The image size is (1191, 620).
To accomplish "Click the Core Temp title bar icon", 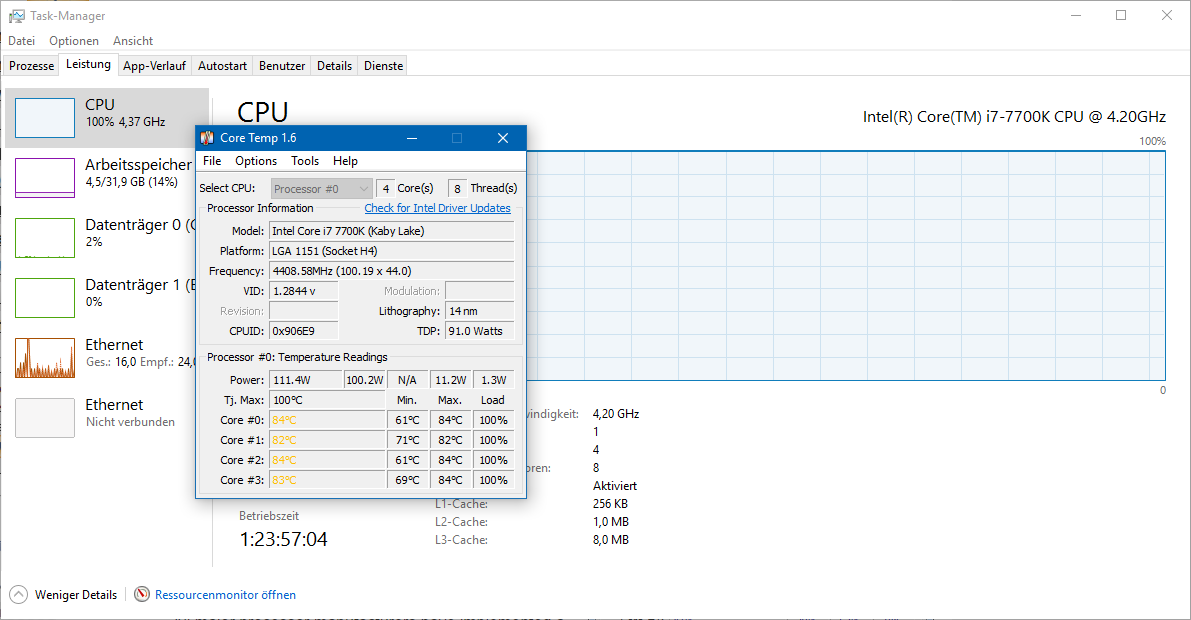I will pos(207,138).
